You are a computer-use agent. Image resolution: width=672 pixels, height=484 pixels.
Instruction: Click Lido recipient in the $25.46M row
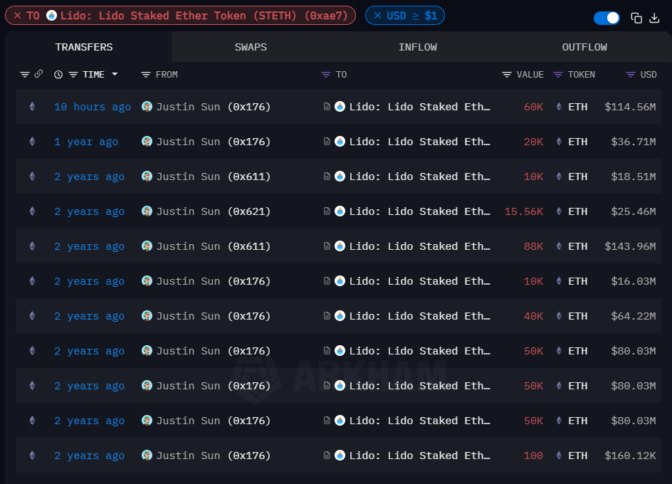[x=419, y=211]
